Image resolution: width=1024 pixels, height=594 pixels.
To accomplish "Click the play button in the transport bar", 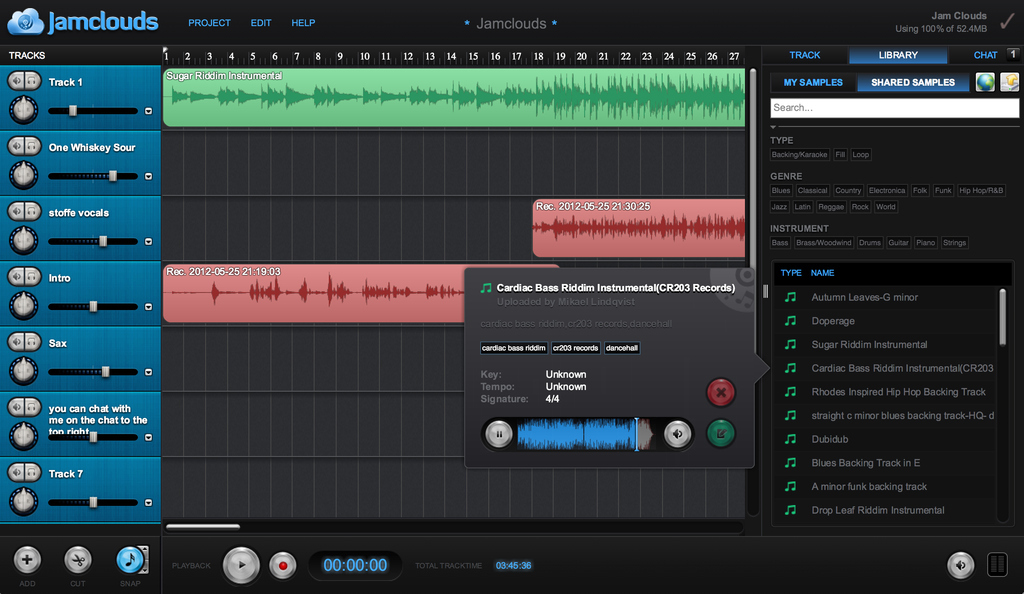I will (241, 565).
